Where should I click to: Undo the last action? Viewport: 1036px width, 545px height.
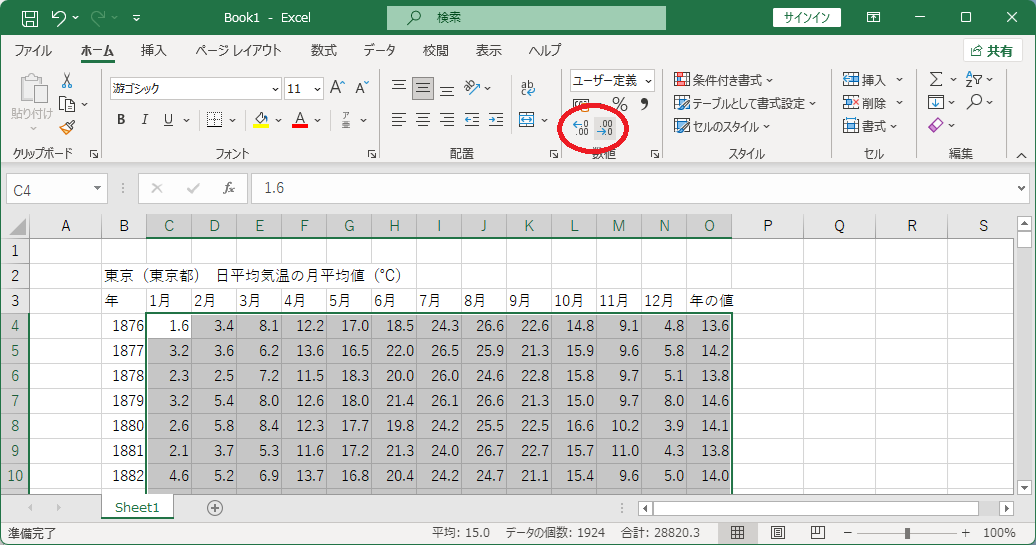(x=58, y=18)
